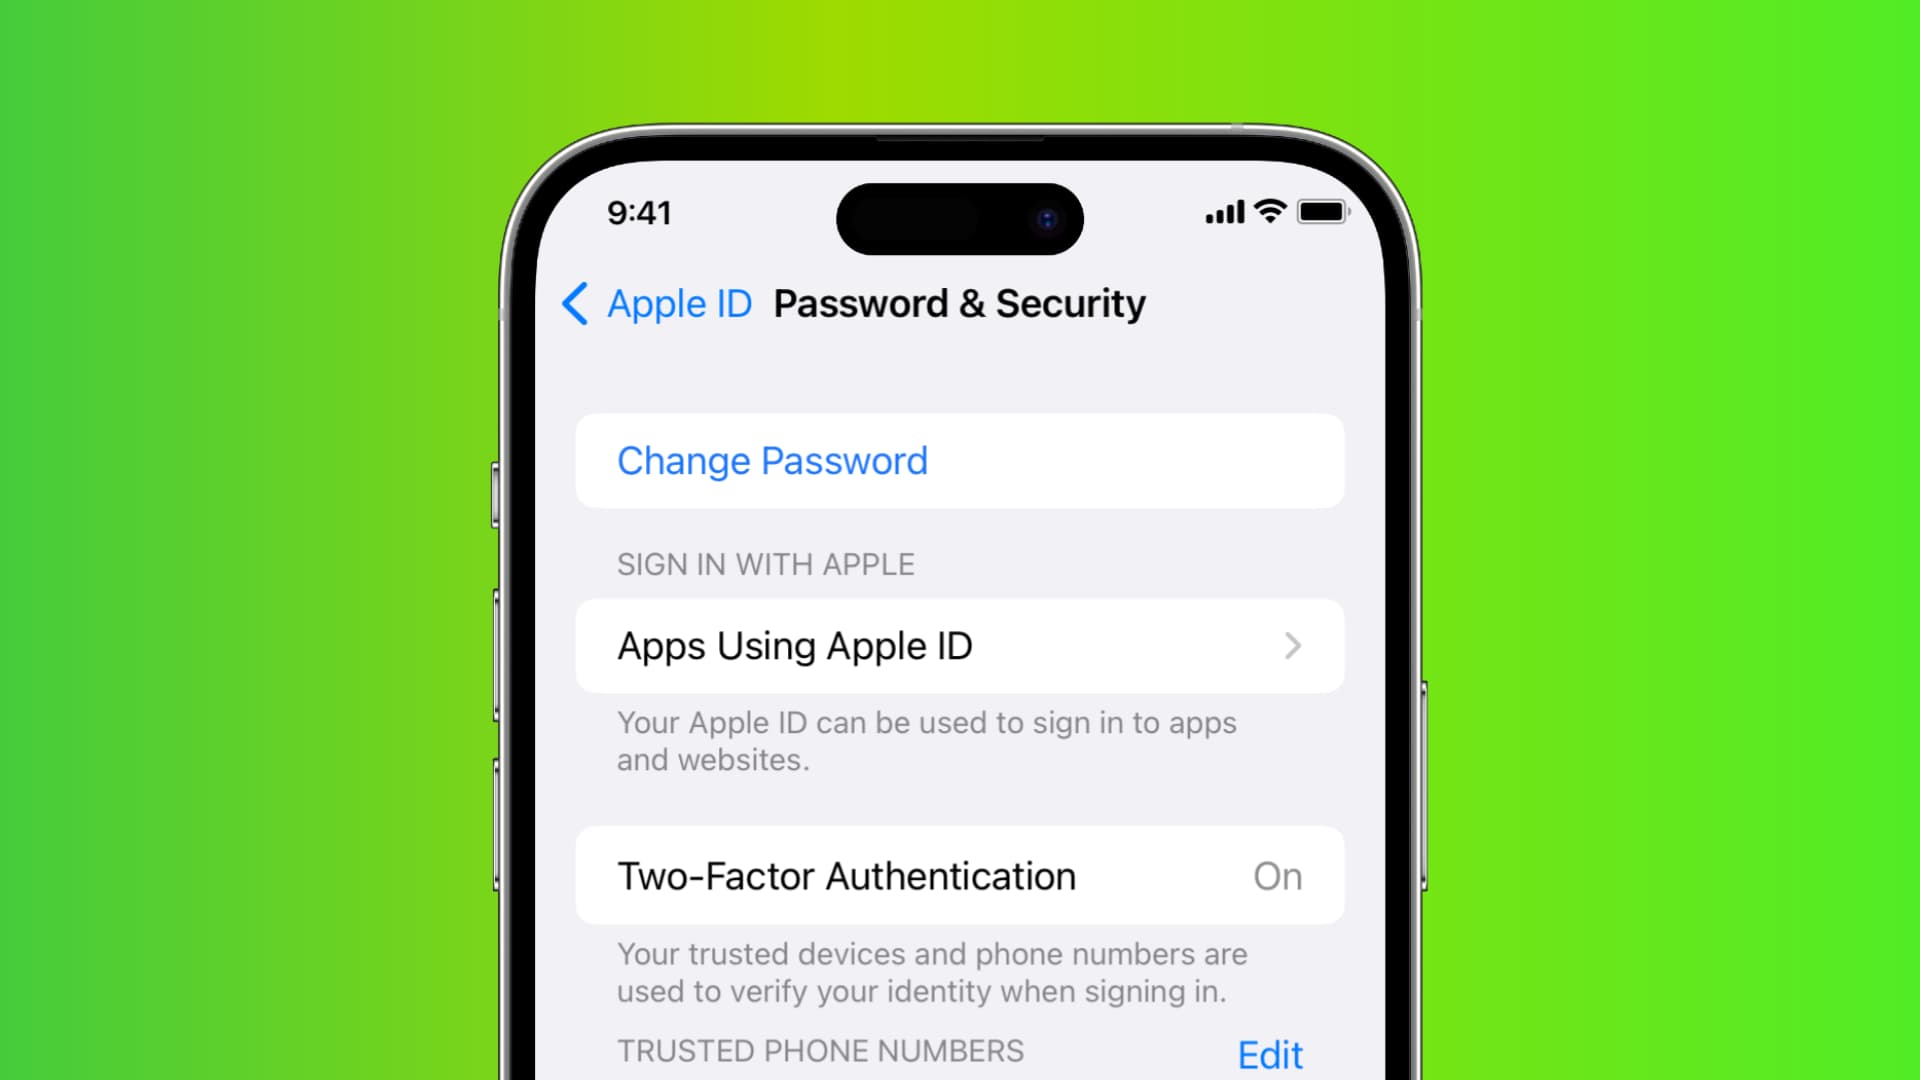The width and height of the screenshot is (1920, 1080).
Task: Click Edit for Trusted Phone Numbers
Action: tap(1267, 1054)
